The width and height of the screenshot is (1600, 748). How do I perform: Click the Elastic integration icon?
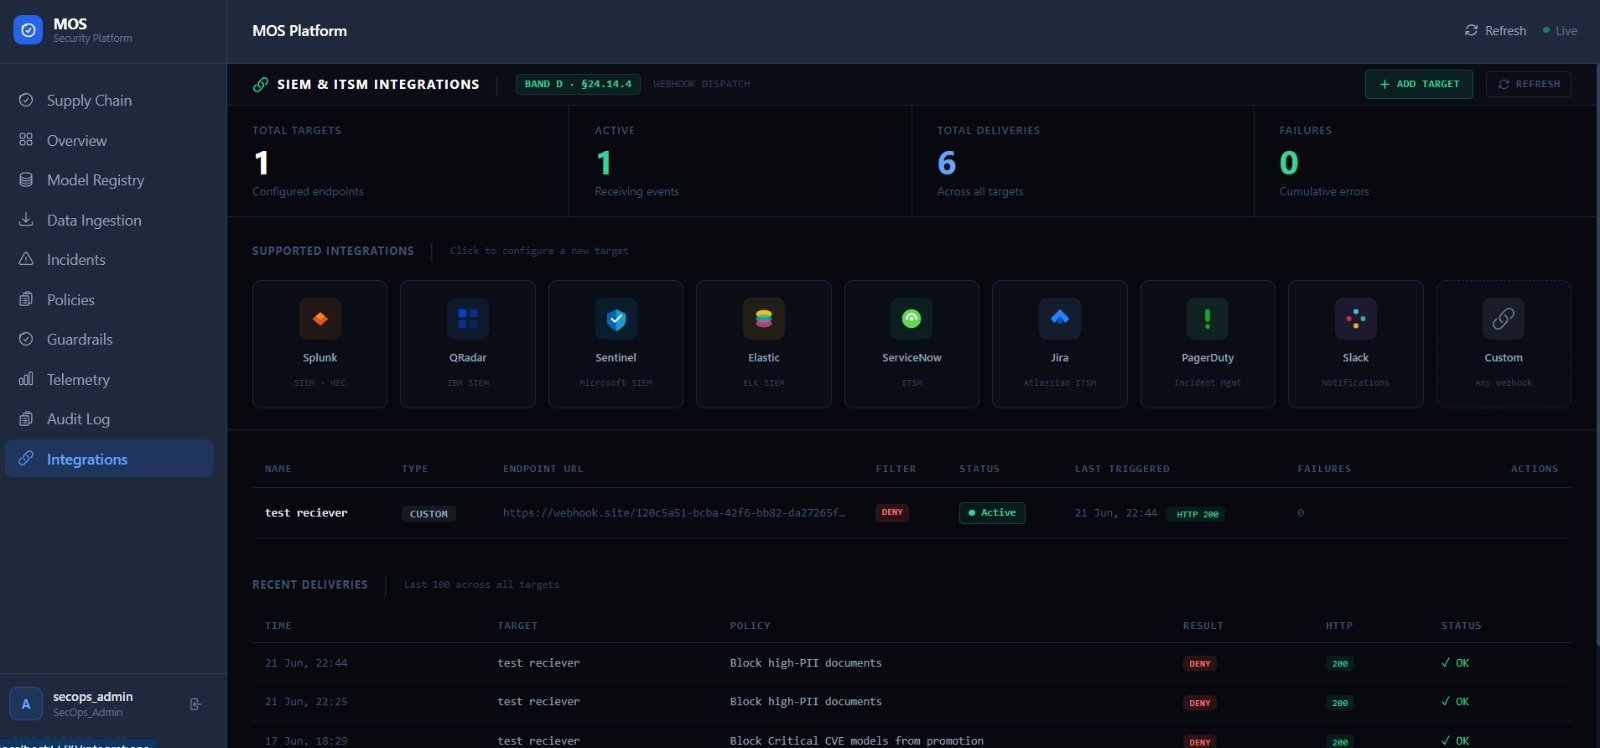coord(764,319)
